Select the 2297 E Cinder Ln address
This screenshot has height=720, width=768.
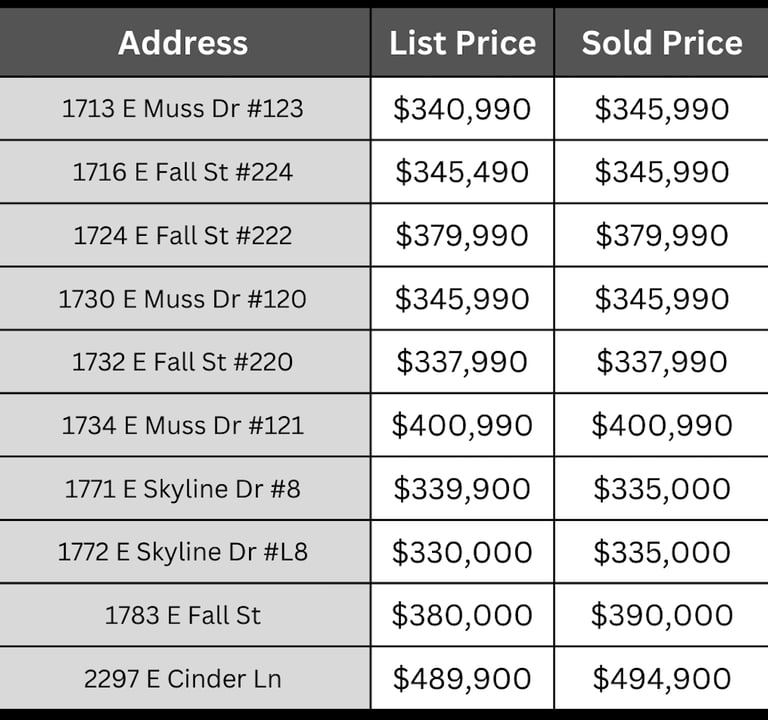pyautogui.click(x=183, y=678)
